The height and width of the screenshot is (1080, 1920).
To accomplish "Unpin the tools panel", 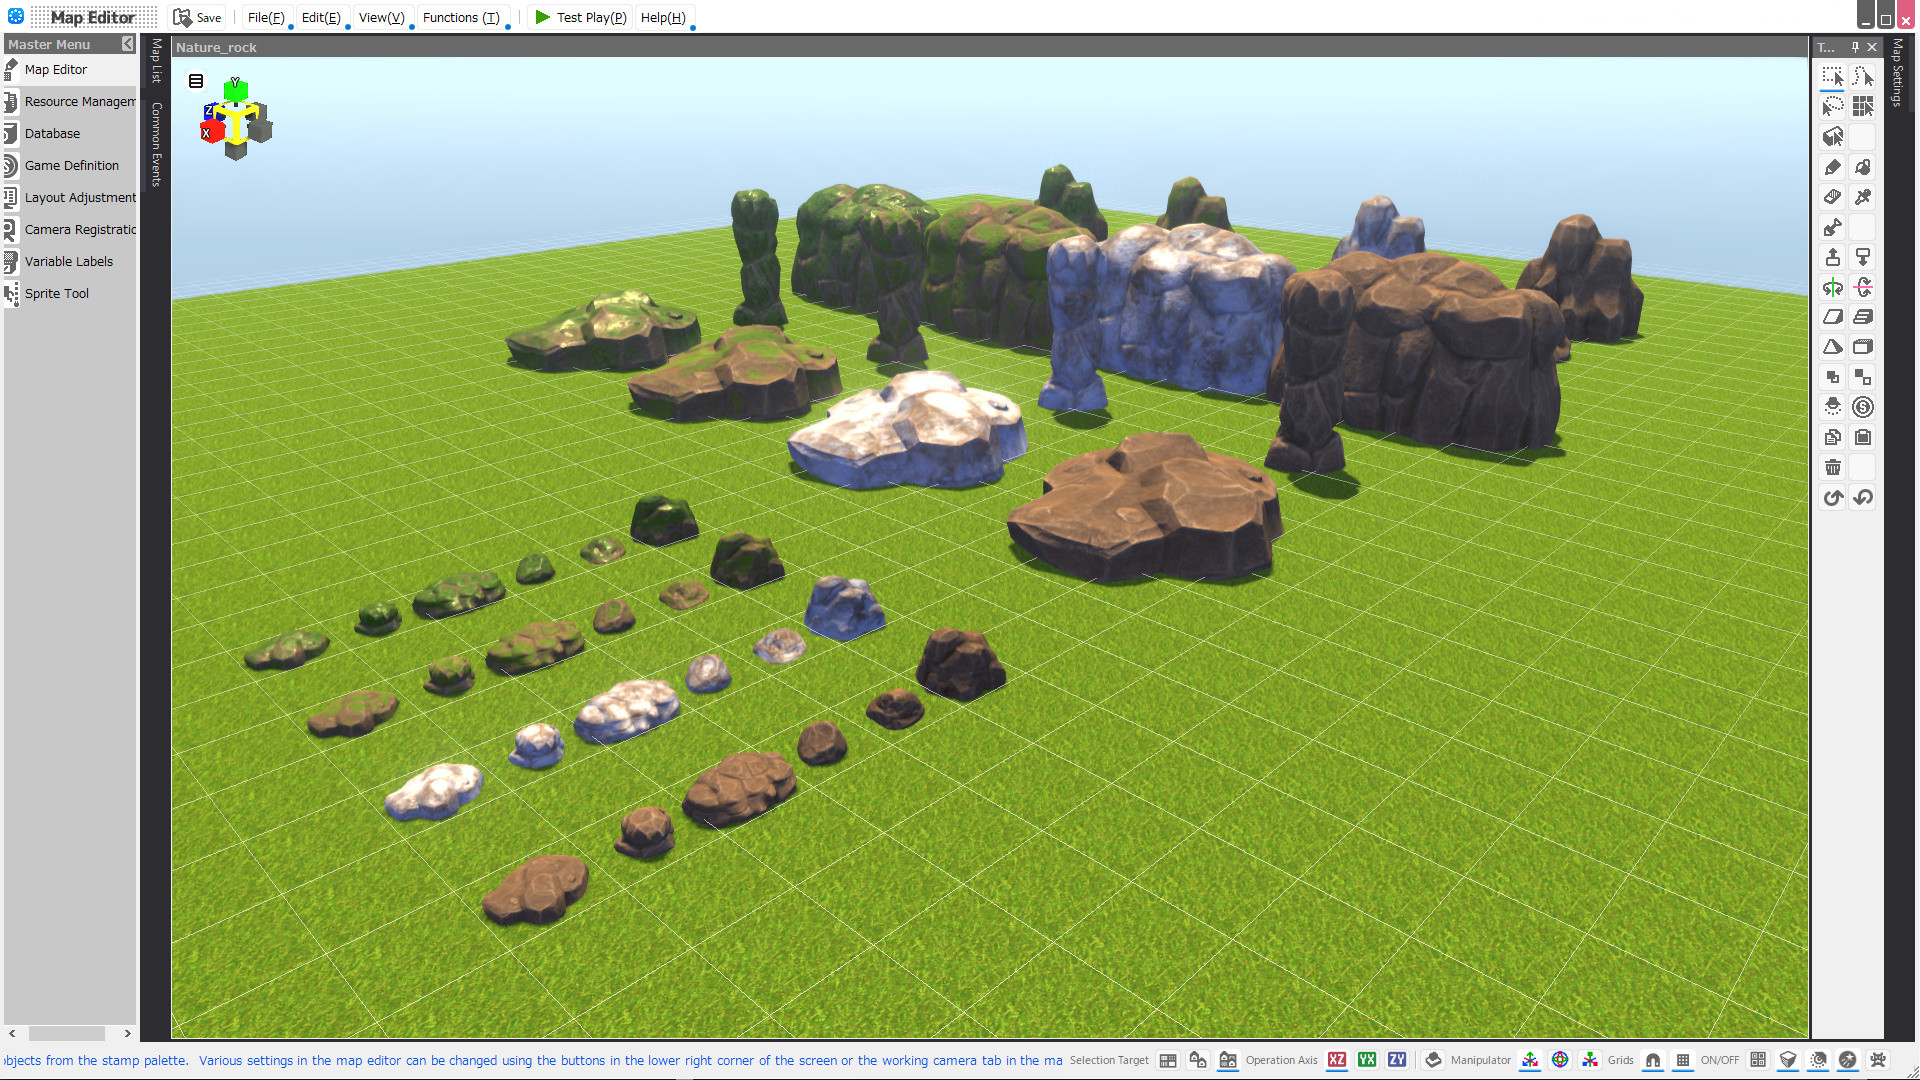I will (1854, 47).
